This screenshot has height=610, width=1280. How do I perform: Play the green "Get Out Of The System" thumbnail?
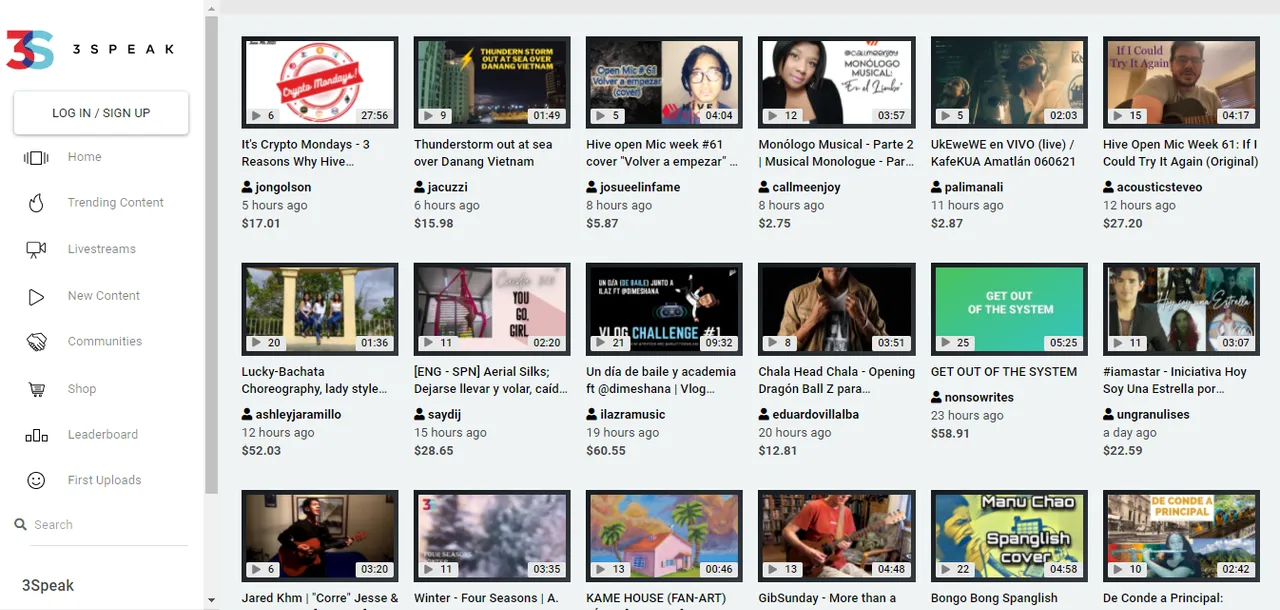tap(1009, 309)
